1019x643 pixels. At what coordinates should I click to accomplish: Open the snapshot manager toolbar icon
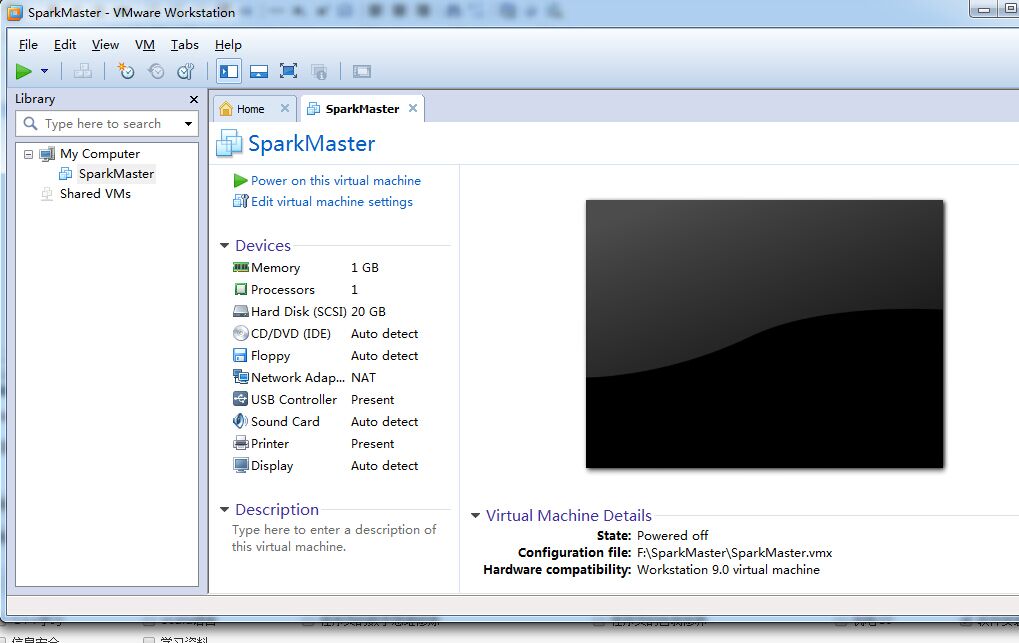186,72
